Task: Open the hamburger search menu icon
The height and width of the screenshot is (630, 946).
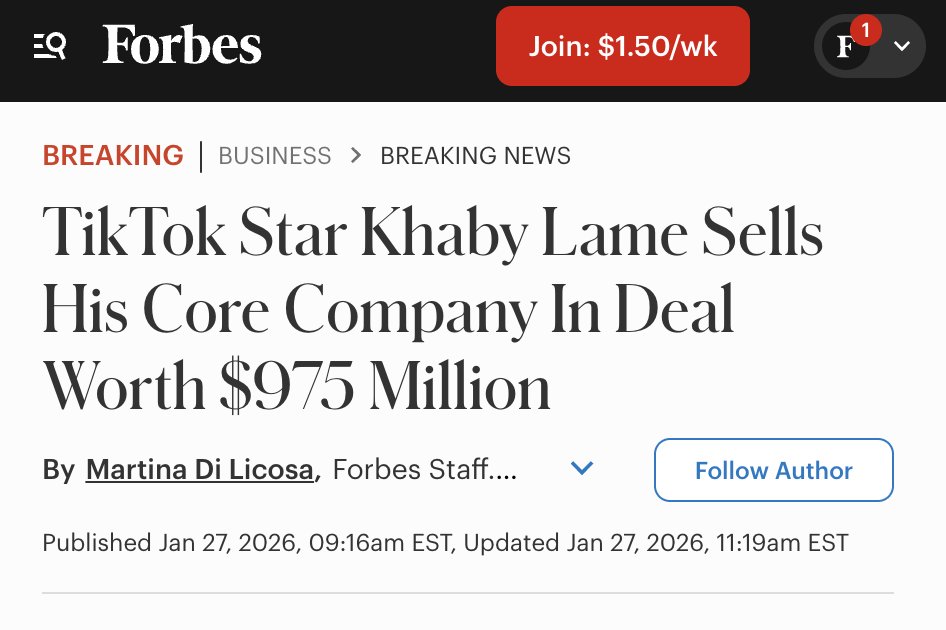Action: click(50, 46)
